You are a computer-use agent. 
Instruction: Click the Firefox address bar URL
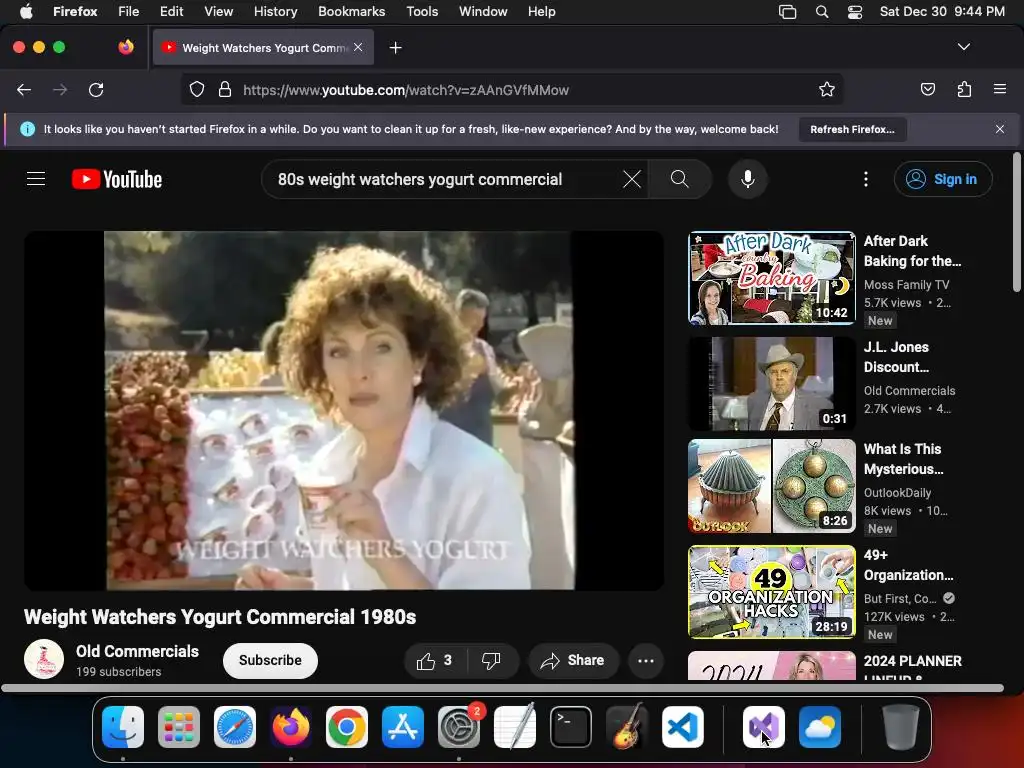point(406,90)
